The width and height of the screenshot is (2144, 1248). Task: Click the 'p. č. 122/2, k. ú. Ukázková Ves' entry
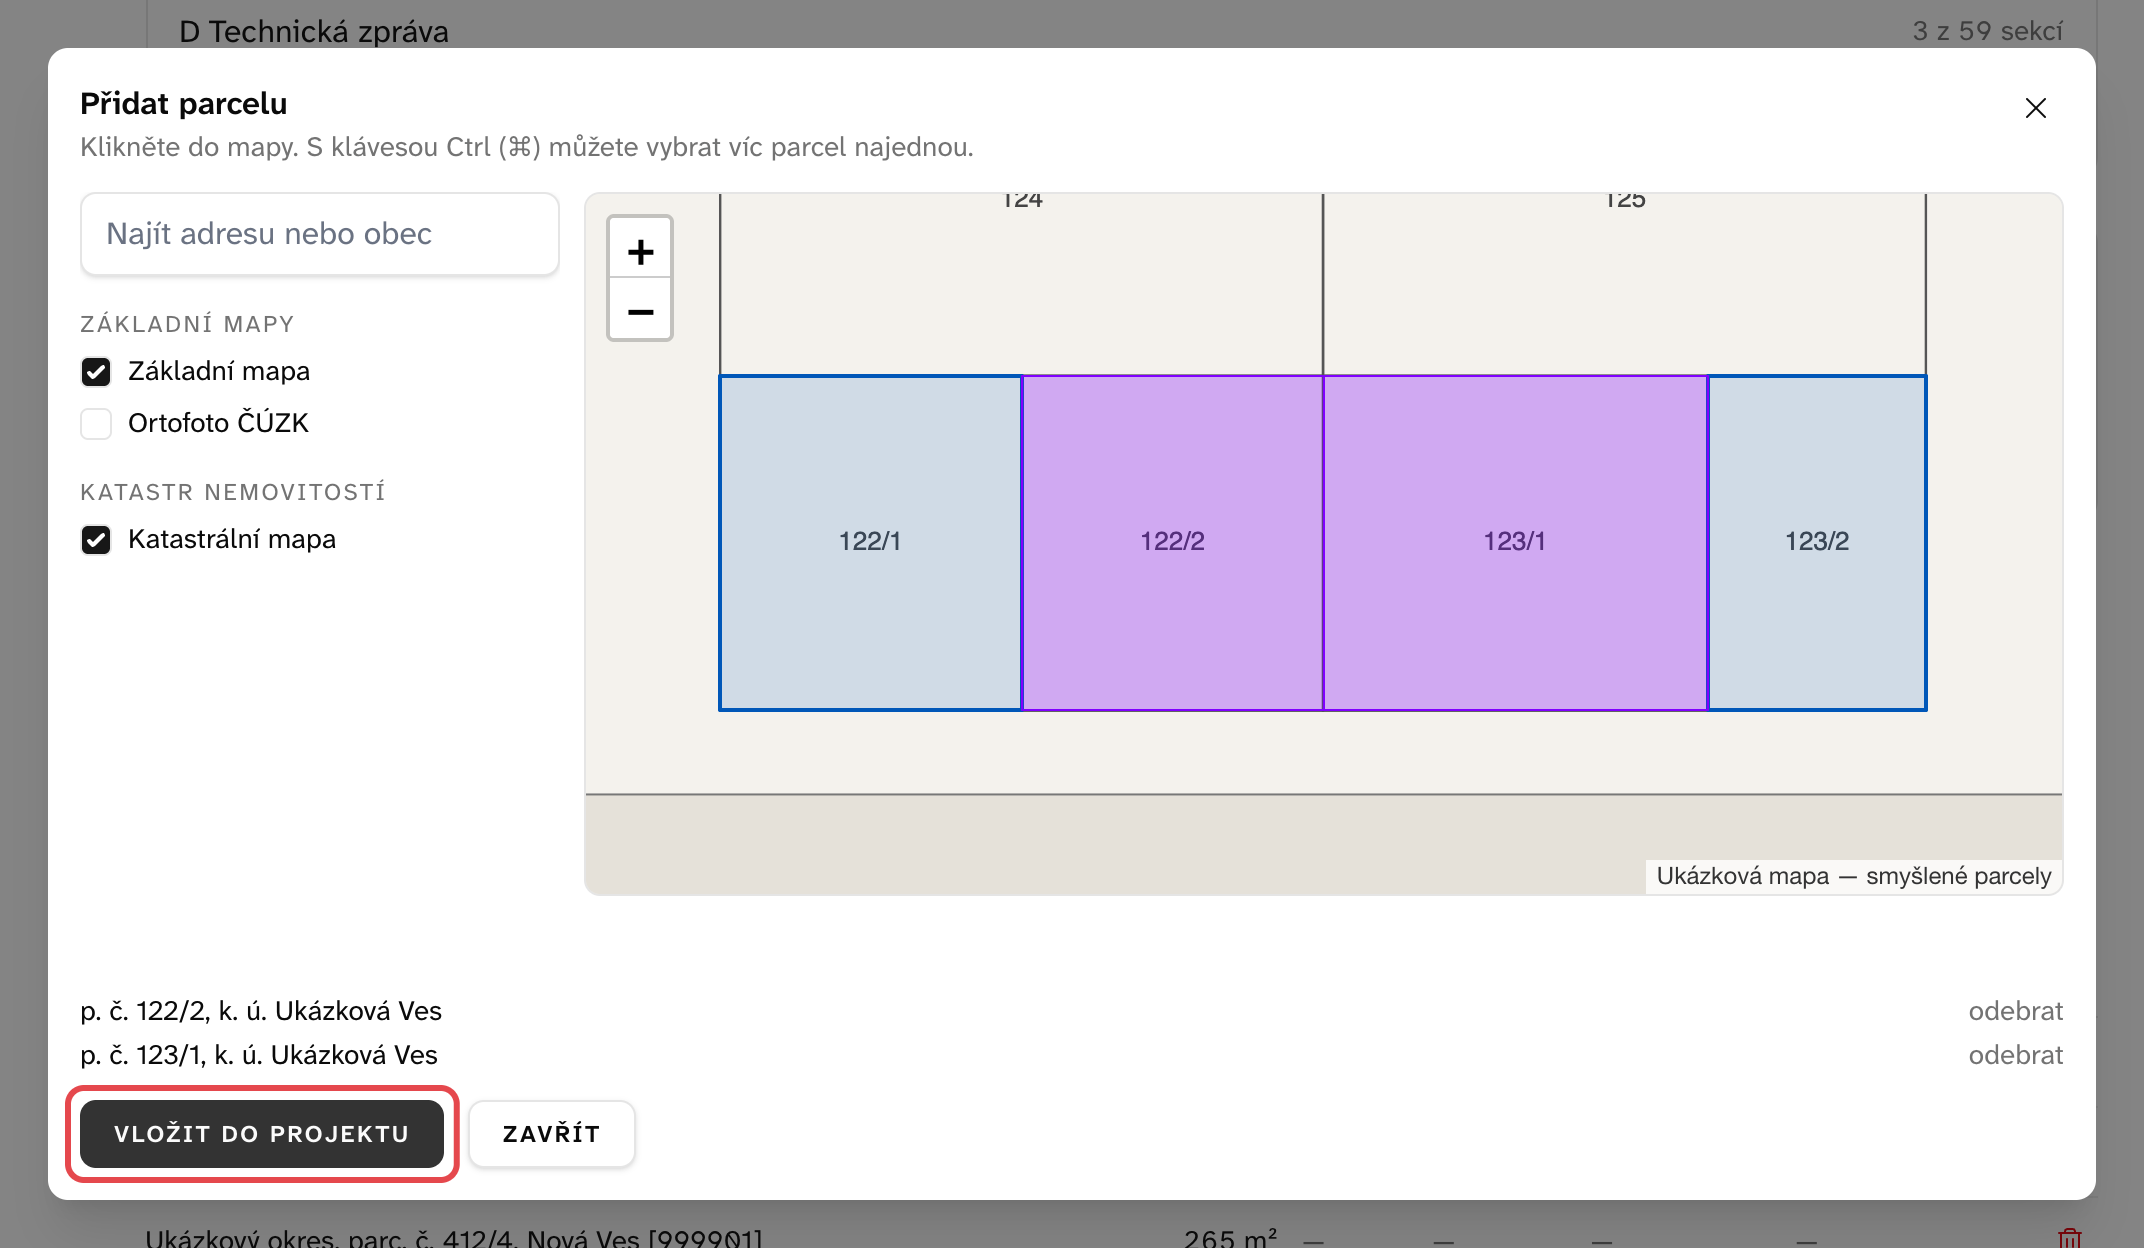[x=261, y=1011]
